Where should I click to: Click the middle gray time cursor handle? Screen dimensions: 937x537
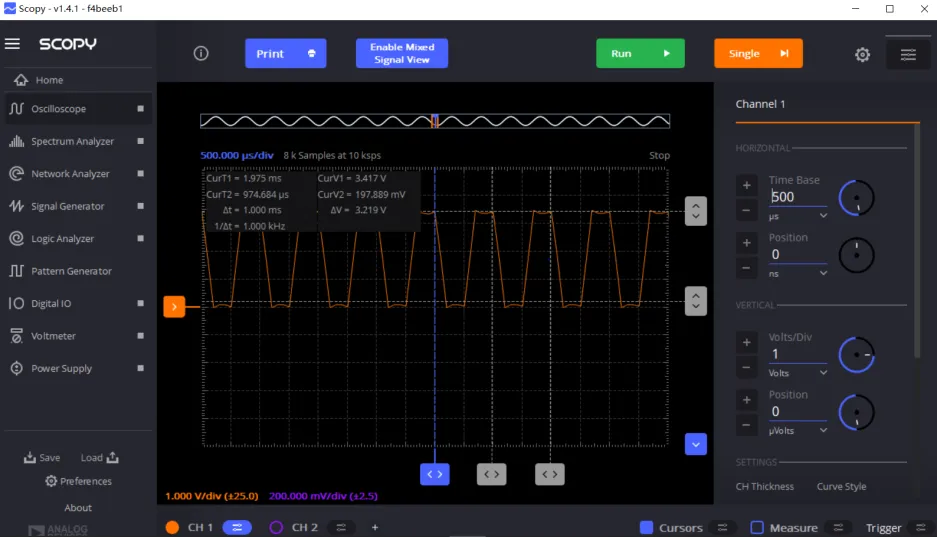(492, 474)
